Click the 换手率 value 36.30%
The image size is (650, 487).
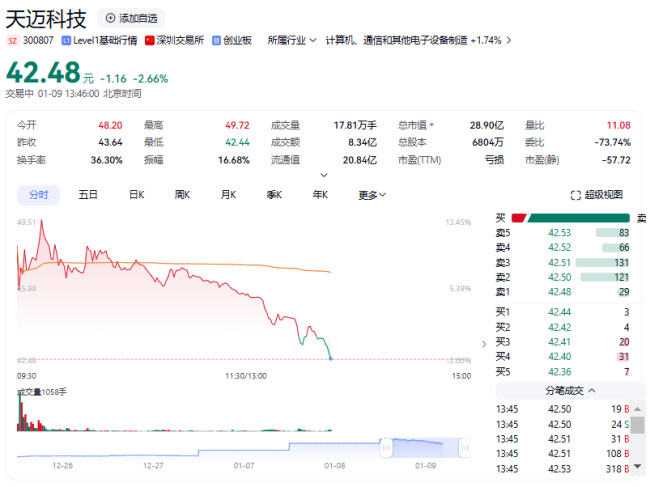click(x=107, y=160)
